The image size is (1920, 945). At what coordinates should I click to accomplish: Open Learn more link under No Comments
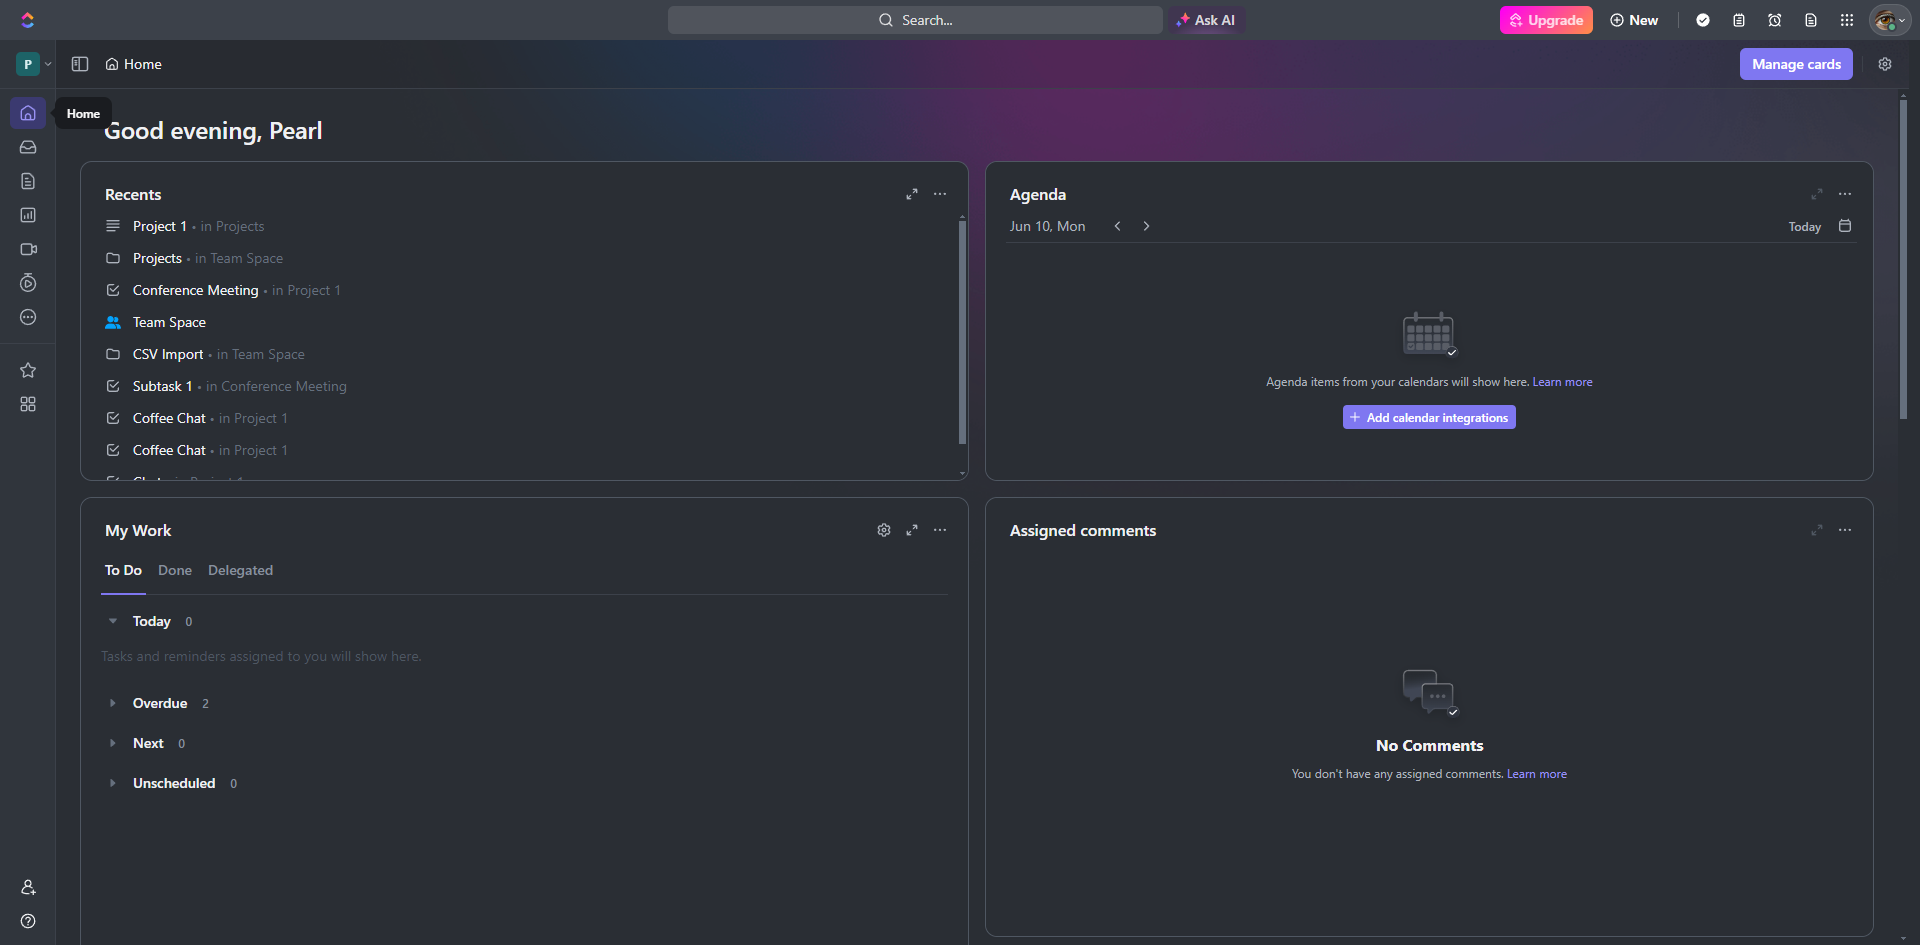pos(1537,774)
